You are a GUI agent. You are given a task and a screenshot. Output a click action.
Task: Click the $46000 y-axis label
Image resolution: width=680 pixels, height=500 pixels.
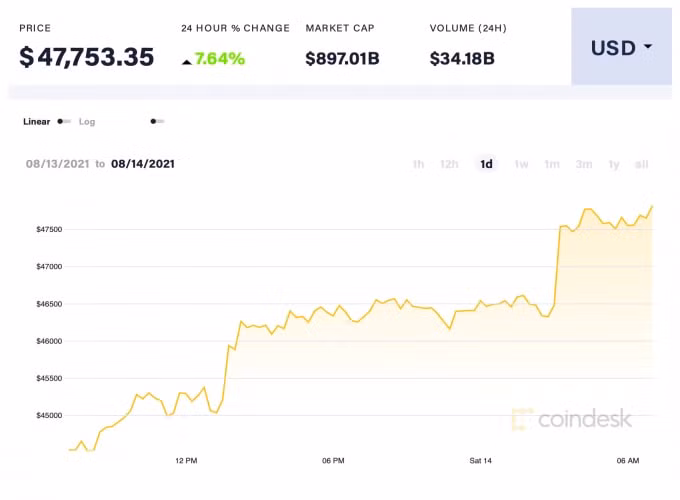(x=49, y=341)
